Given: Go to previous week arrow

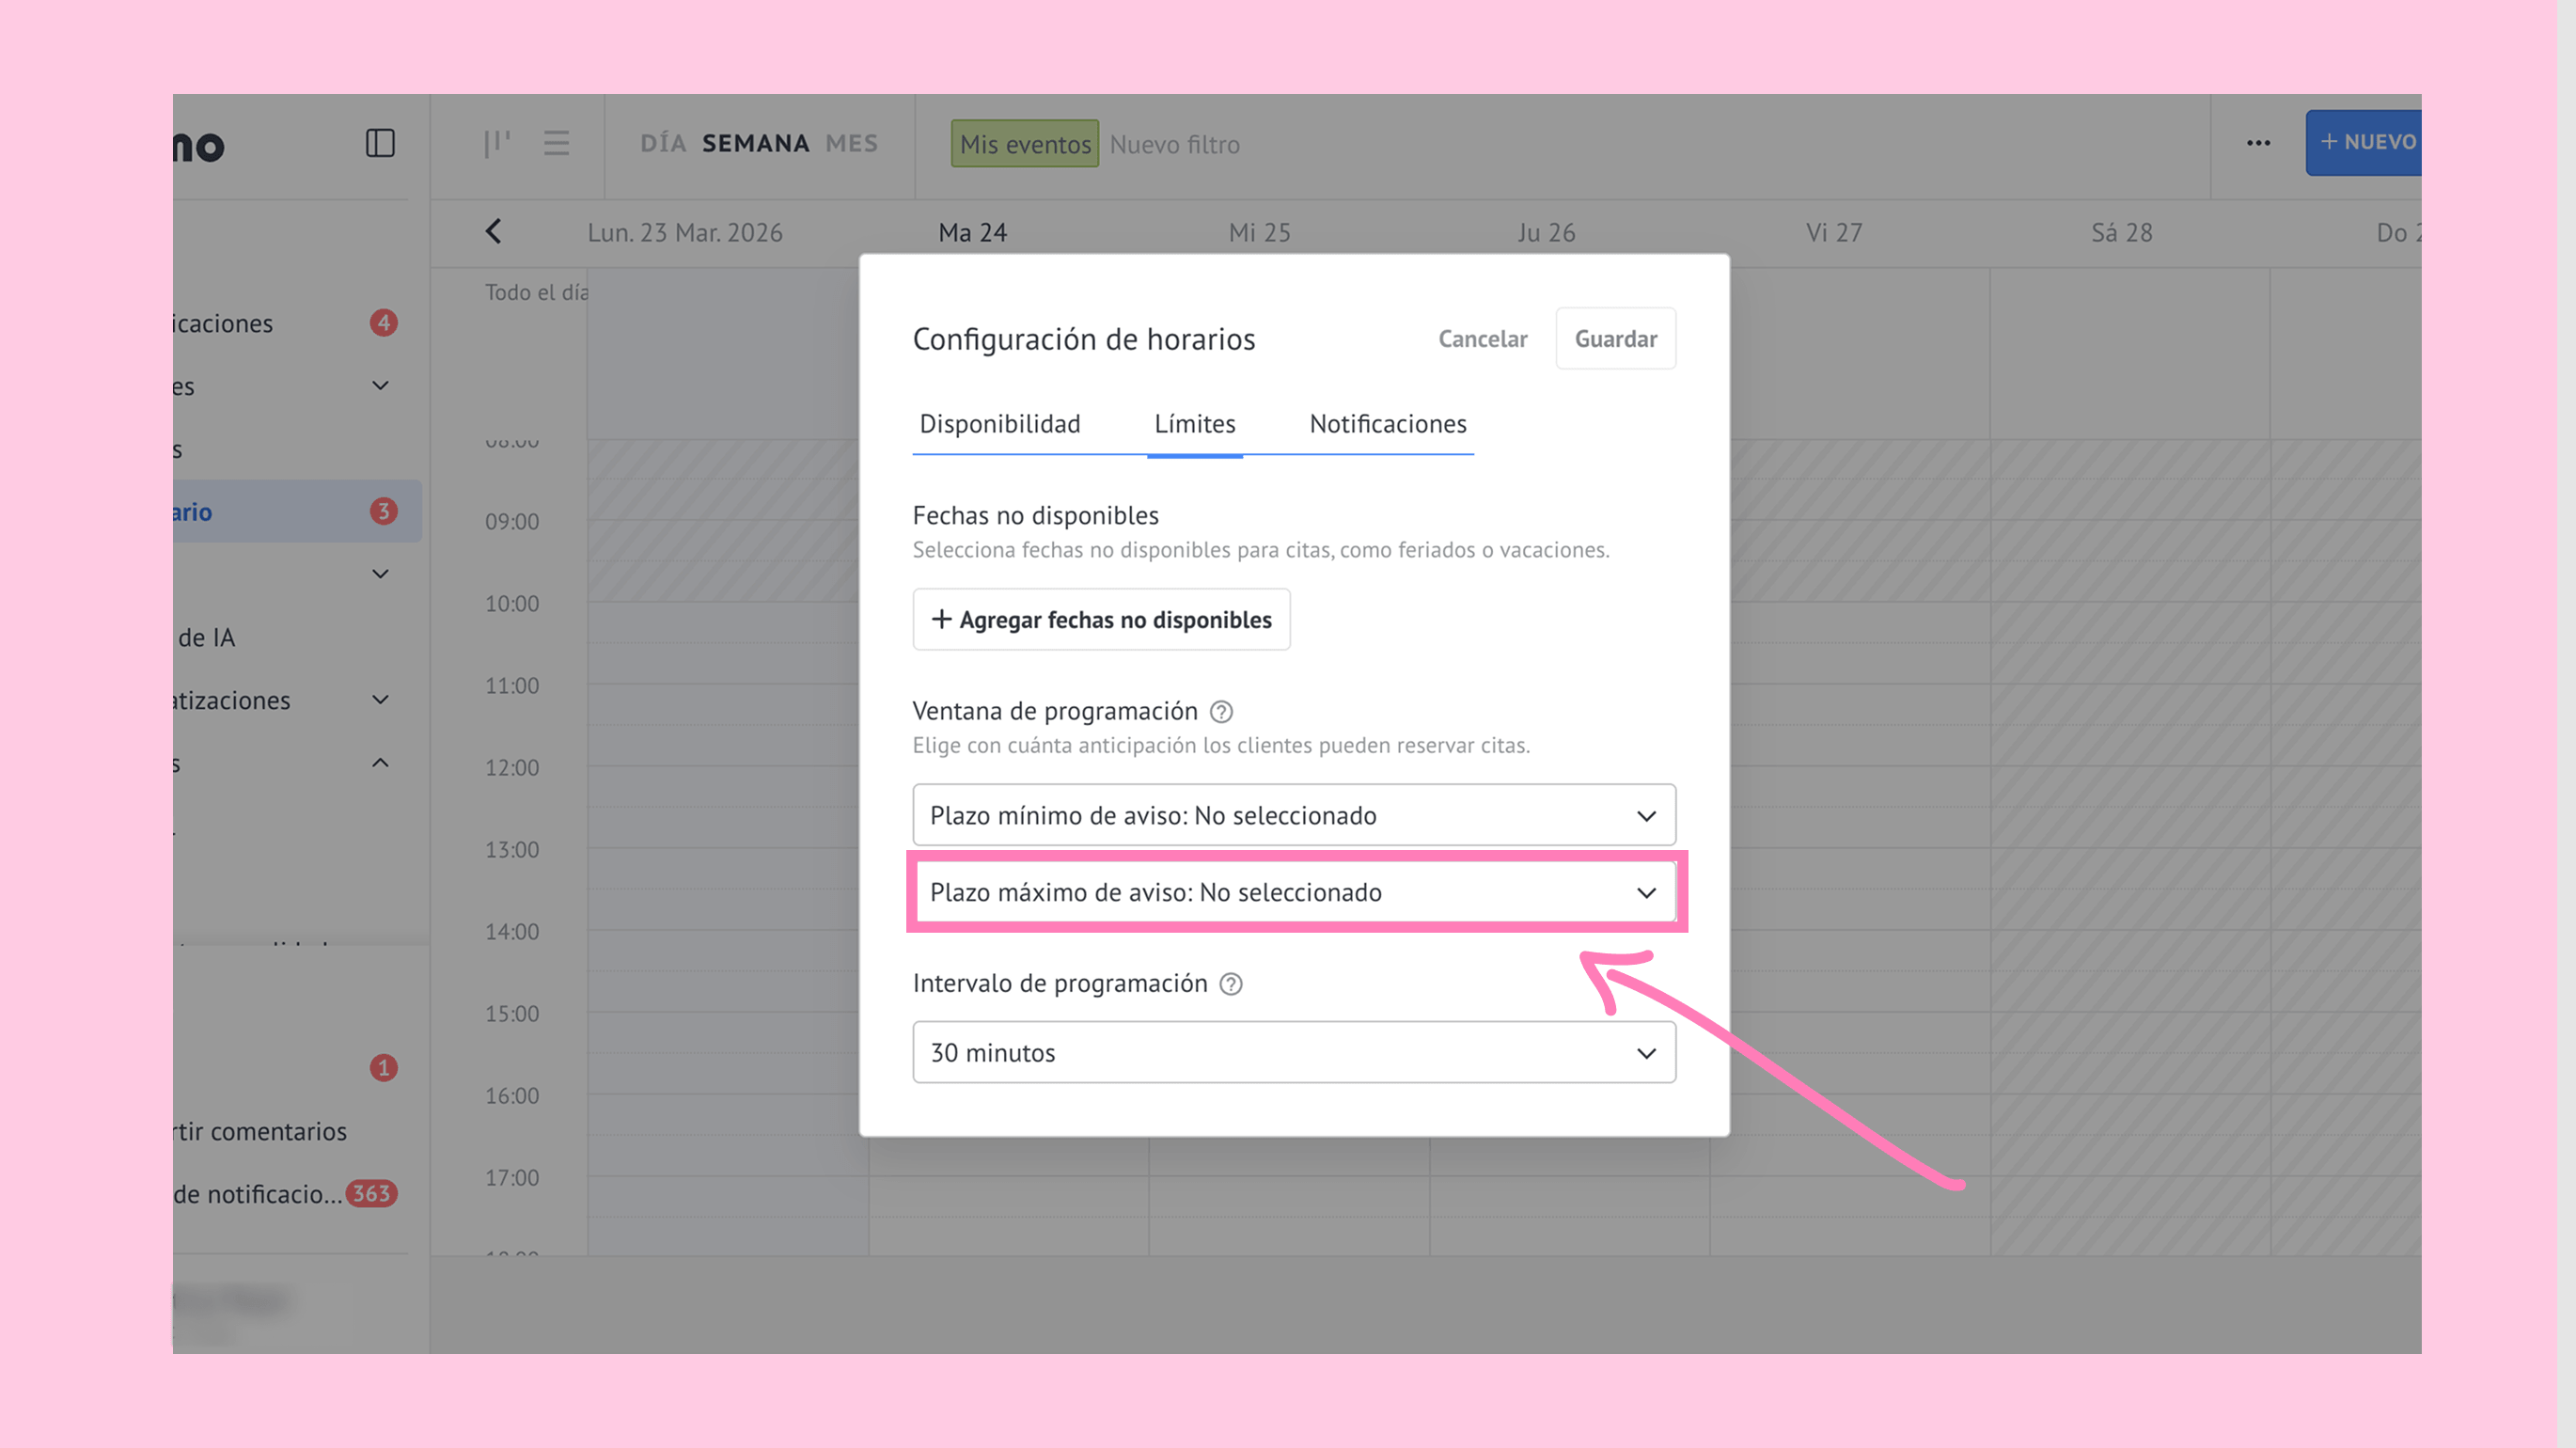Looking at the screenshot, I should pyautogui.click(x=494, y=232).
